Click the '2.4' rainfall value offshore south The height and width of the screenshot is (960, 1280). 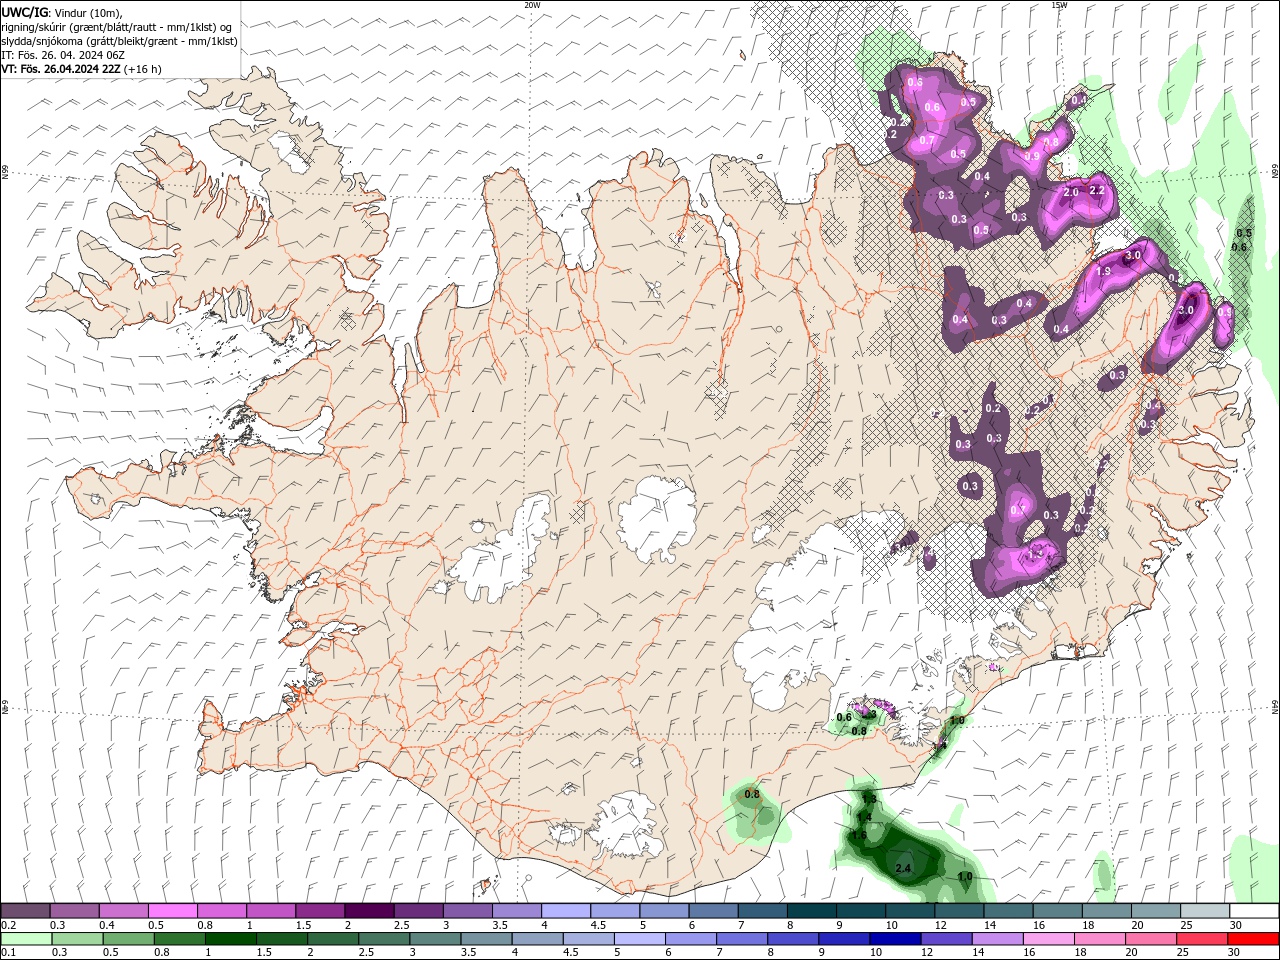(903, 868)
